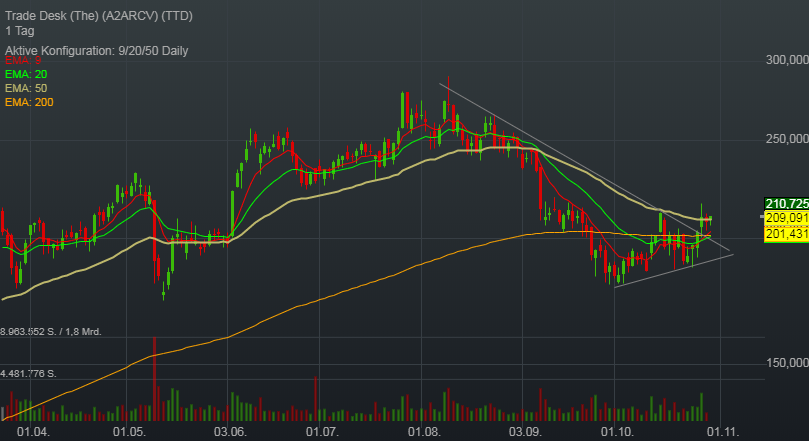Image resolution: width=809 pixels, height=441 pixels.
Task: Select the 03.06. date on the time axis
Action: [x=229, y=432]
